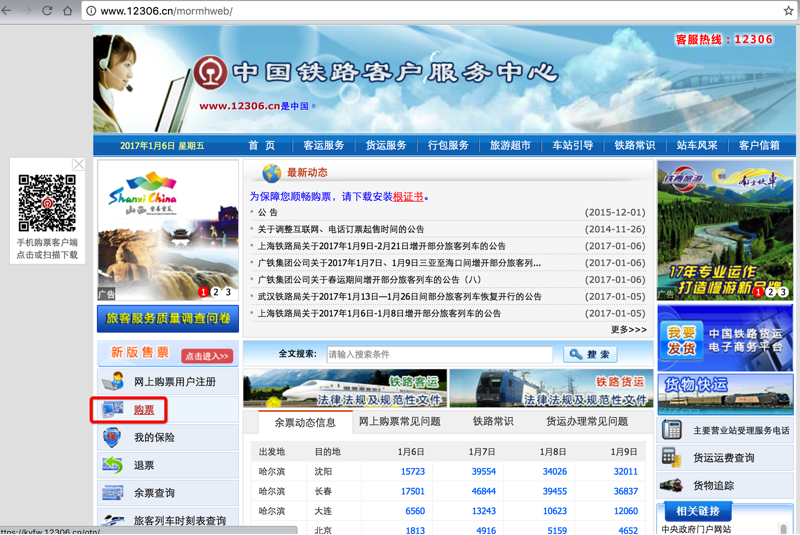
Task: Open the 铁路货运 法律法规及规范性文件 banner
Action: pos(551,388)
